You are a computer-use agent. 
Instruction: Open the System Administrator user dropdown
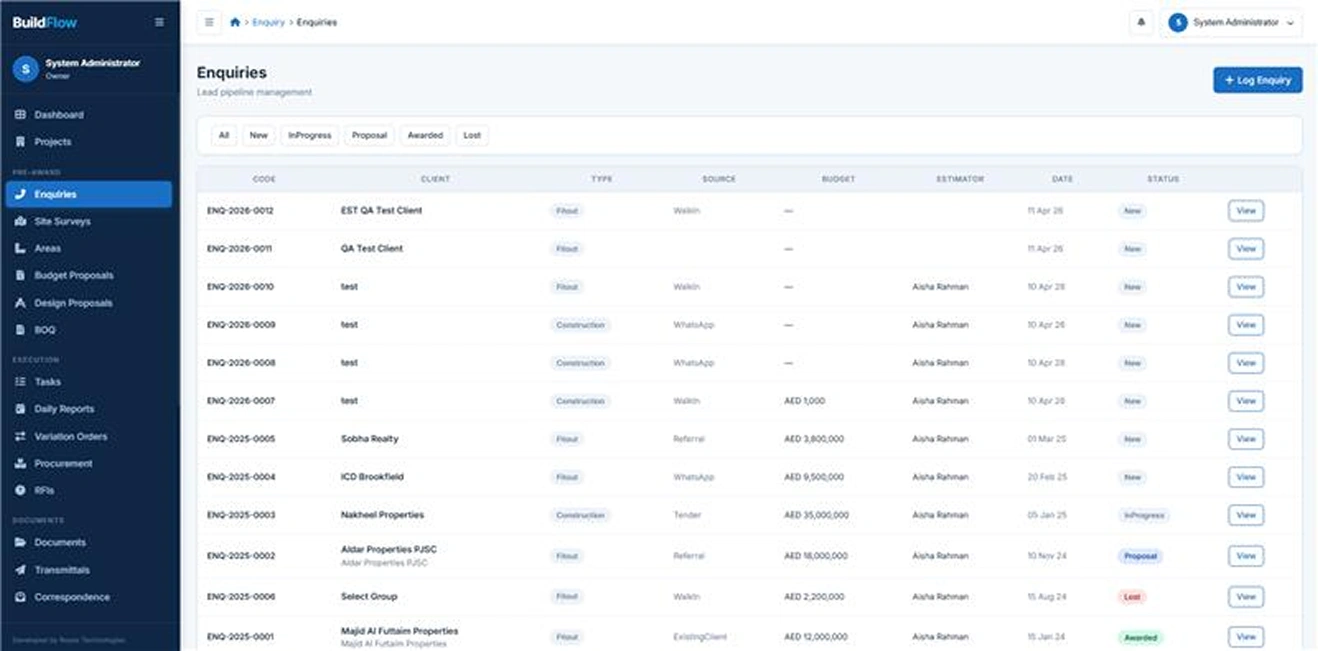click(x=1231, y=22)
